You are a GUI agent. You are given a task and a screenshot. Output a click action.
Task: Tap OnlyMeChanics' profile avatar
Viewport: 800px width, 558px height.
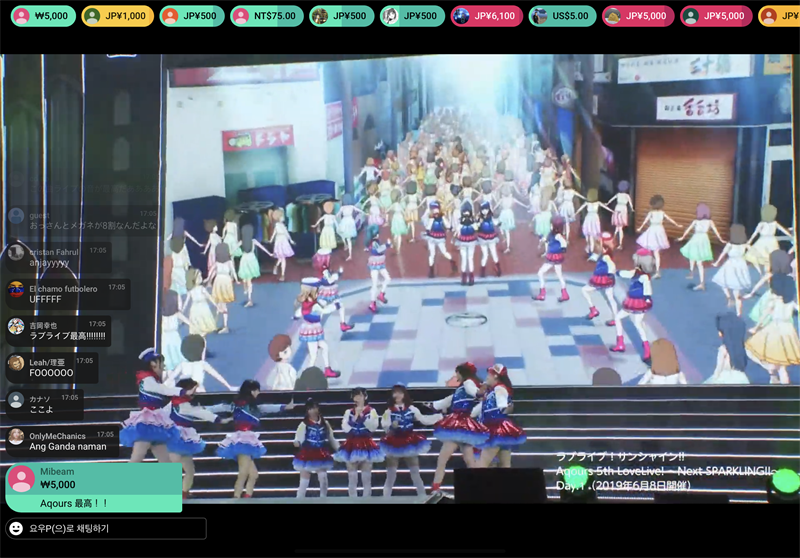tap(16, 437)
